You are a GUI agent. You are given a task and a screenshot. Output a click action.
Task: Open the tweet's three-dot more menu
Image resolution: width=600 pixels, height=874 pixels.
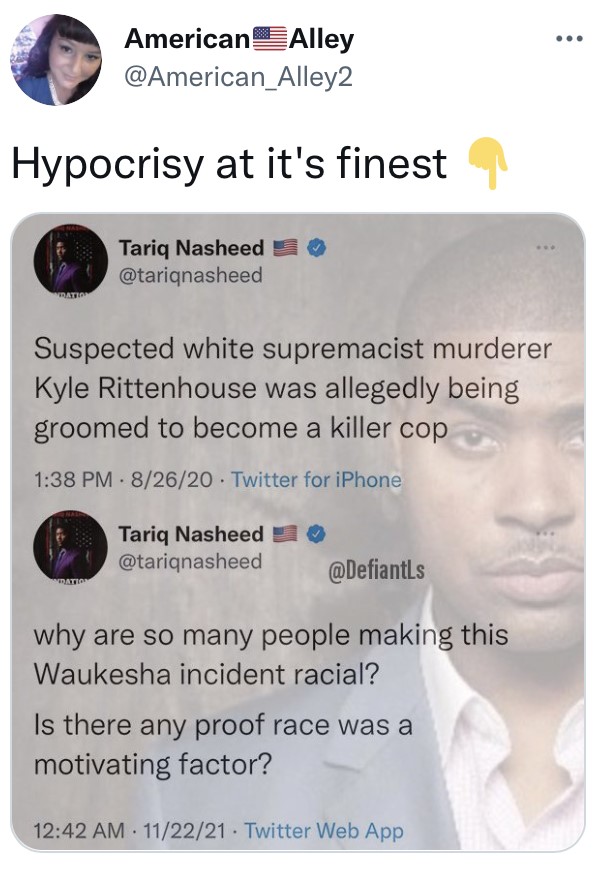click(569, 39)
